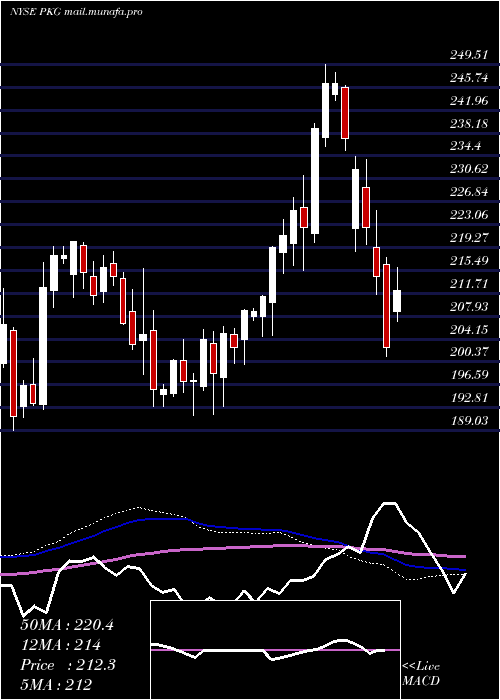Select the 238.18 price level label
Viewport: 500px width, 700px height.
[469, 124]
